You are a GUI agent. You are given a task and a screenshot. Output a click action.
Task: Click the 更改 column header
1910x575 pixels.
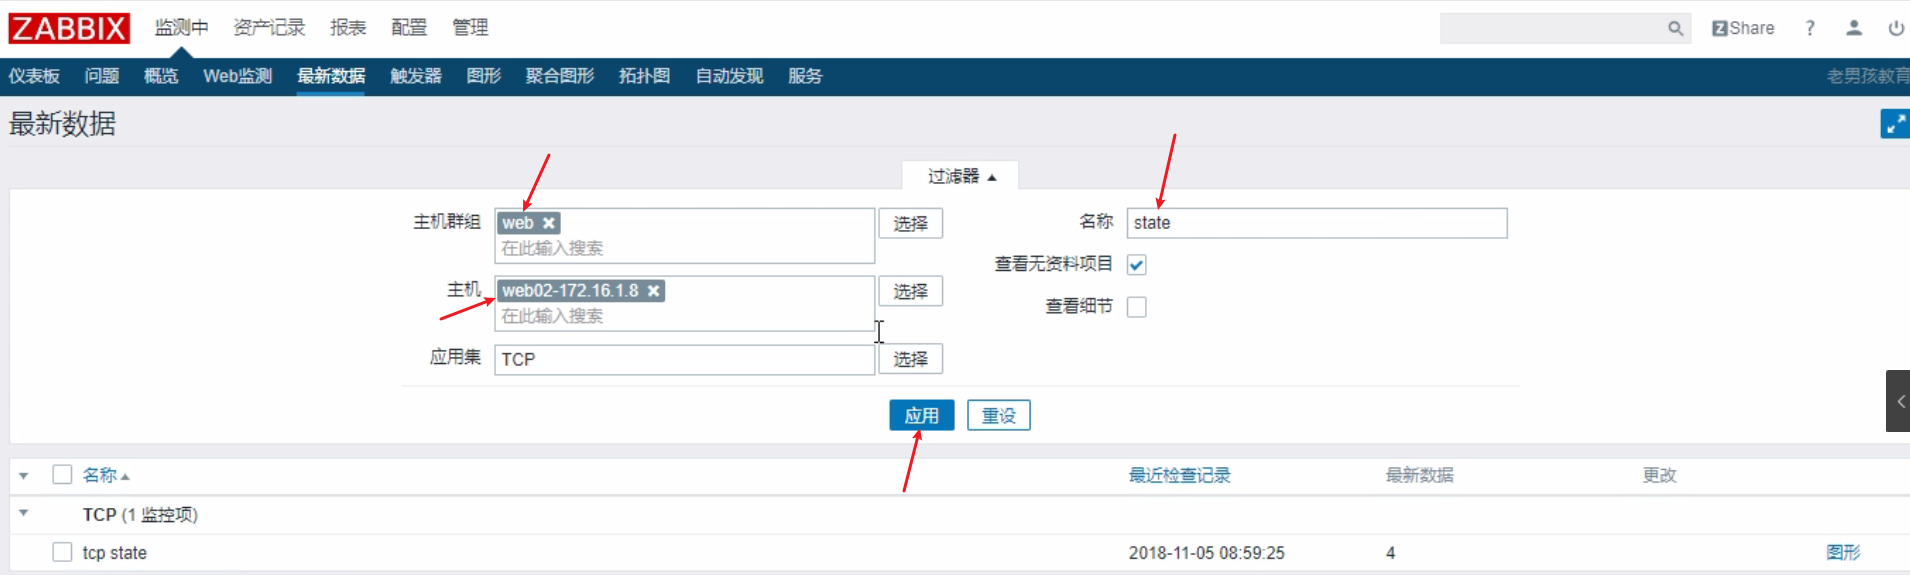(1660, 475)
